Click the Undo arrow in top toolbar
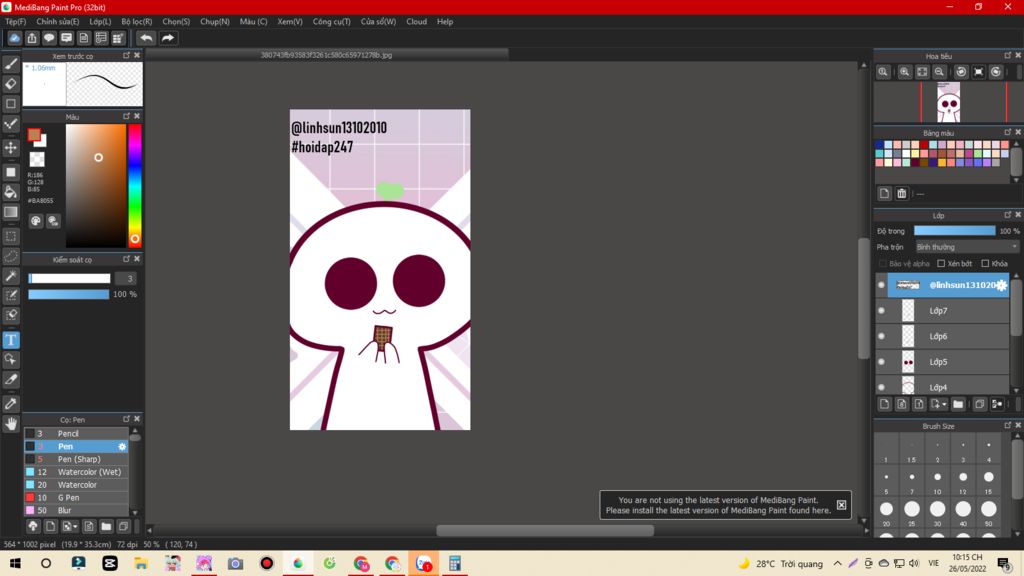 [x=146, y=38]
